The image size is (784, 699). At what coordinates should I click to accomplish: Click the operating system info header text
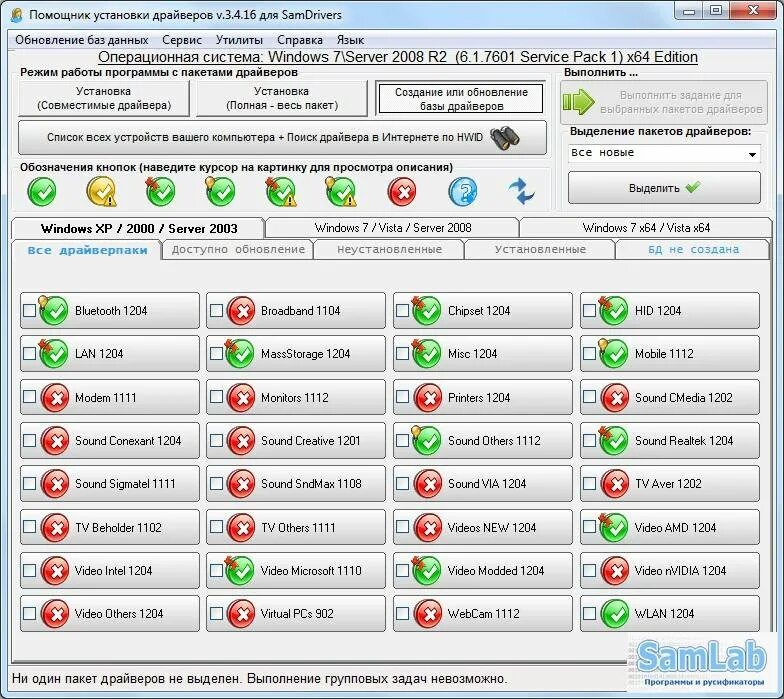[398, 57]
